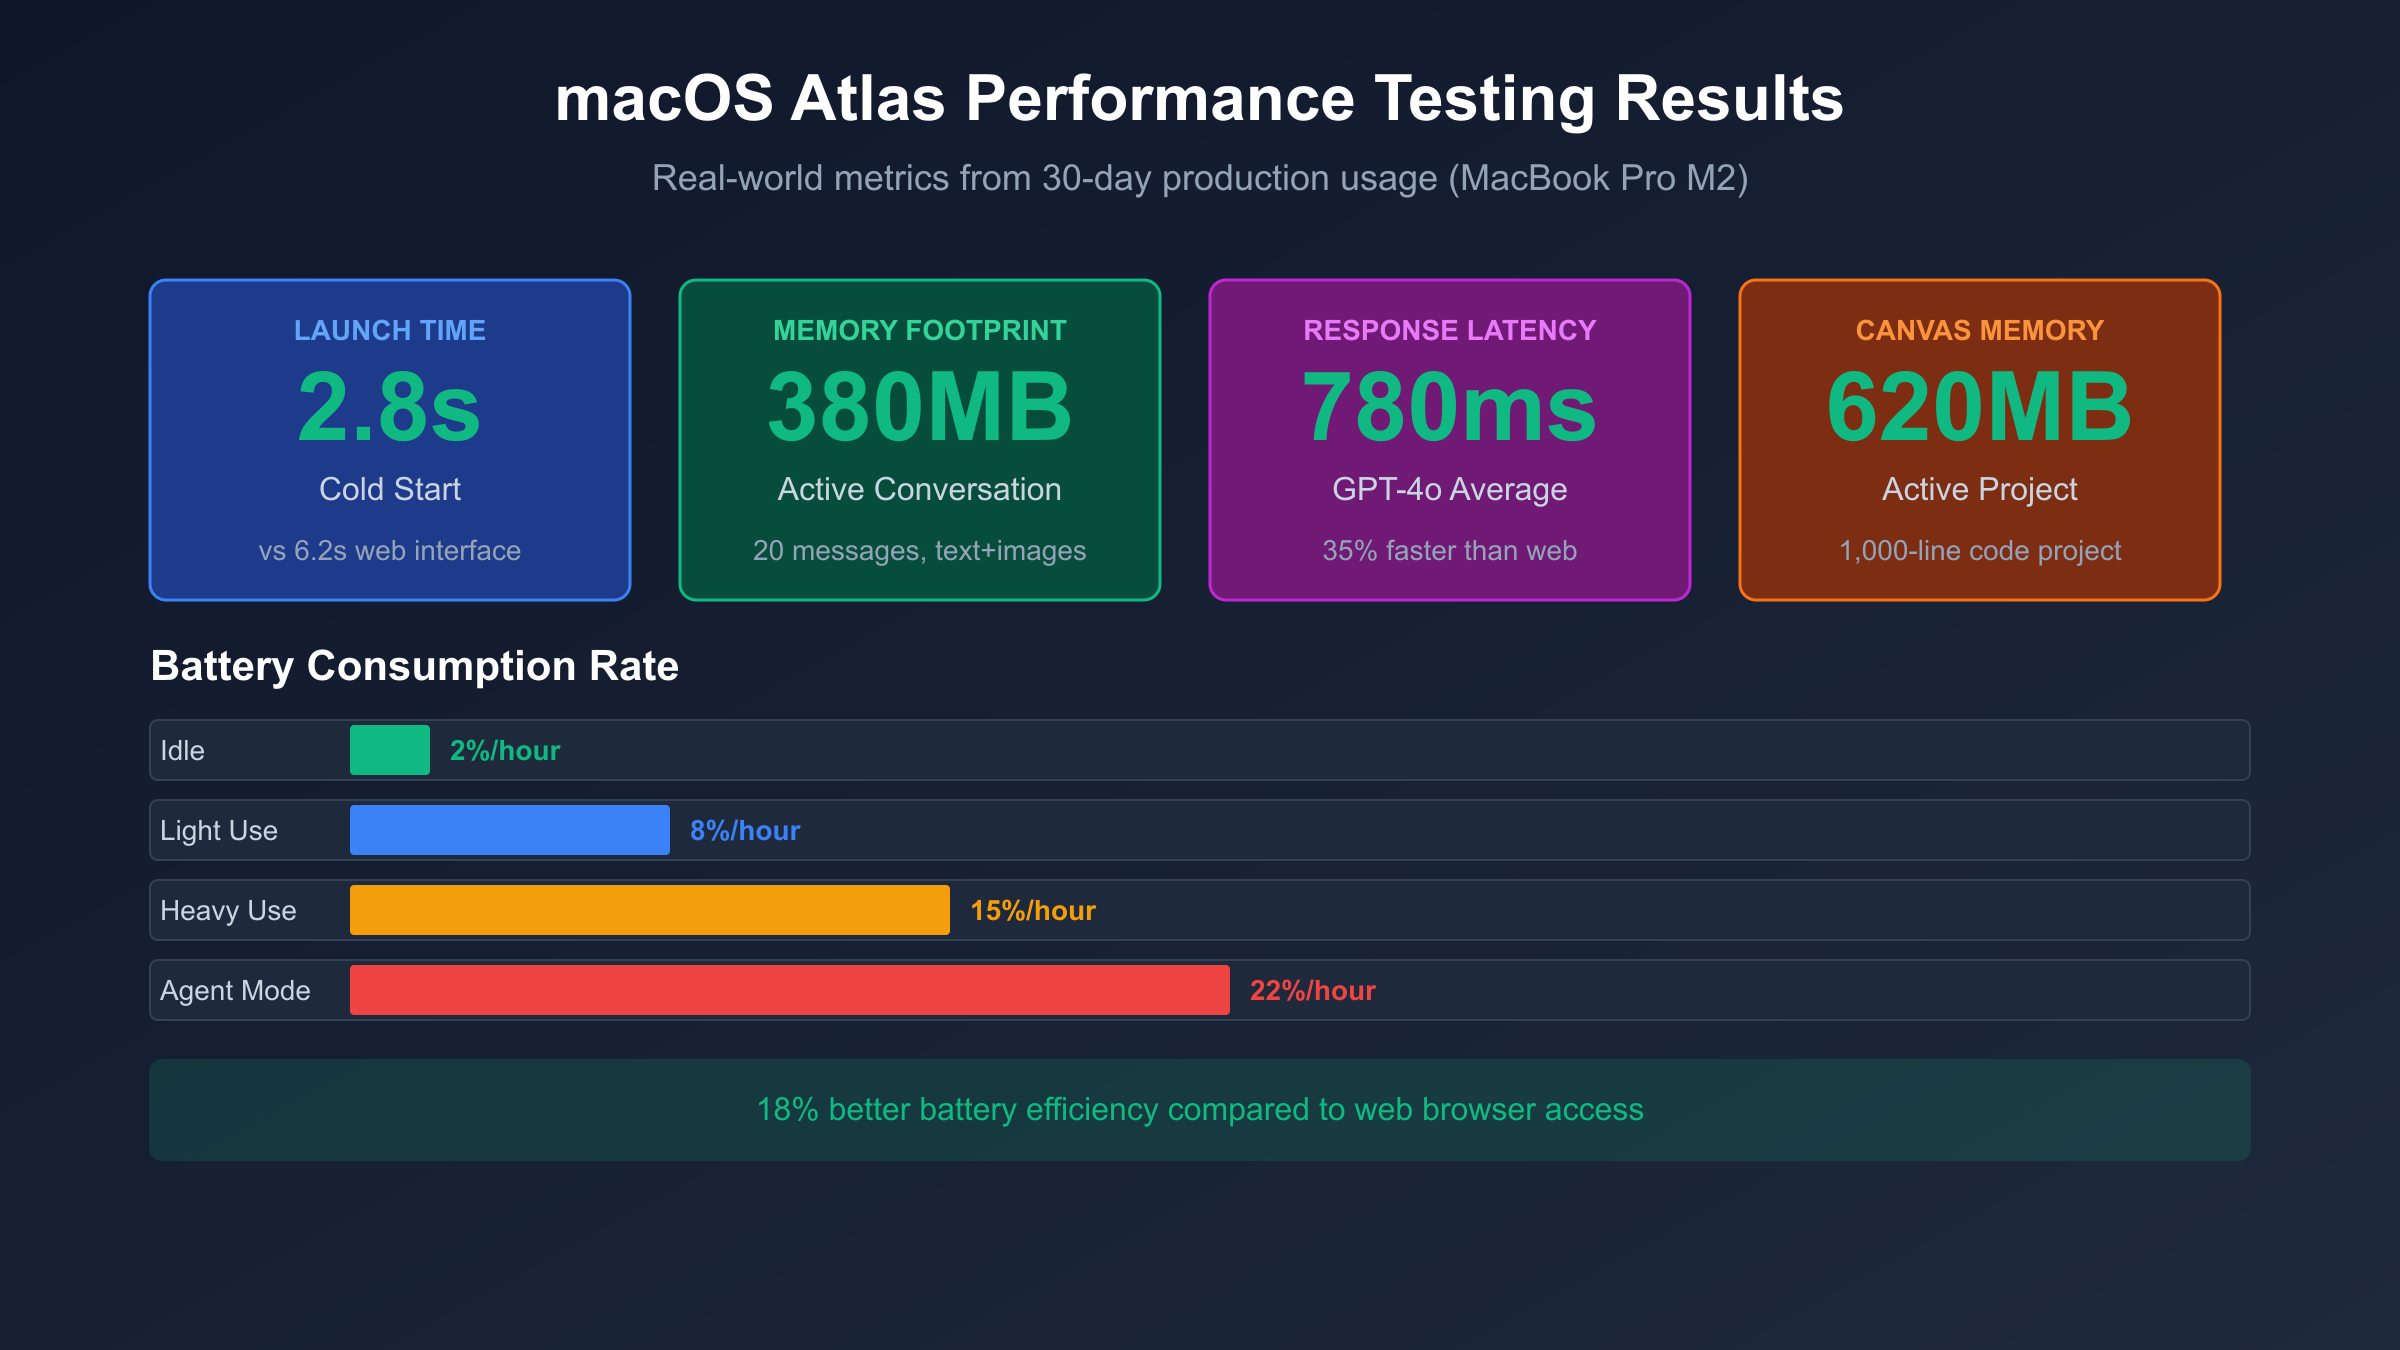Click the green Idle battery bar

(x=390, y=750)
